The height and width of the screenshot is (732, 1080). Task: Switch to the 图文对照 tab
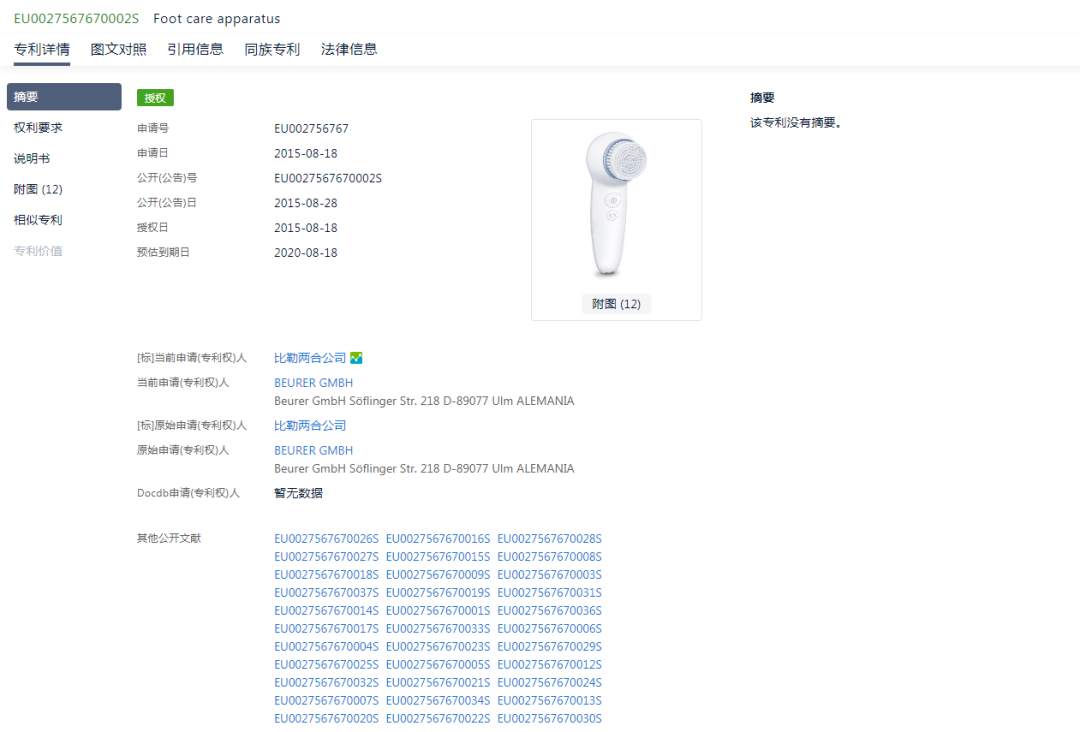point(118,50)
